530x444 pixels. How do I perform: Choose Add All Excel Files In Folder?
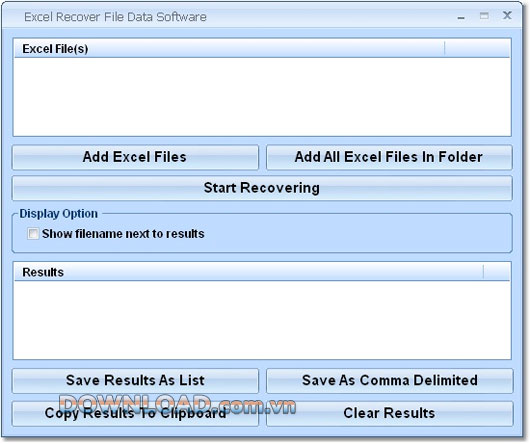(389, 157)
